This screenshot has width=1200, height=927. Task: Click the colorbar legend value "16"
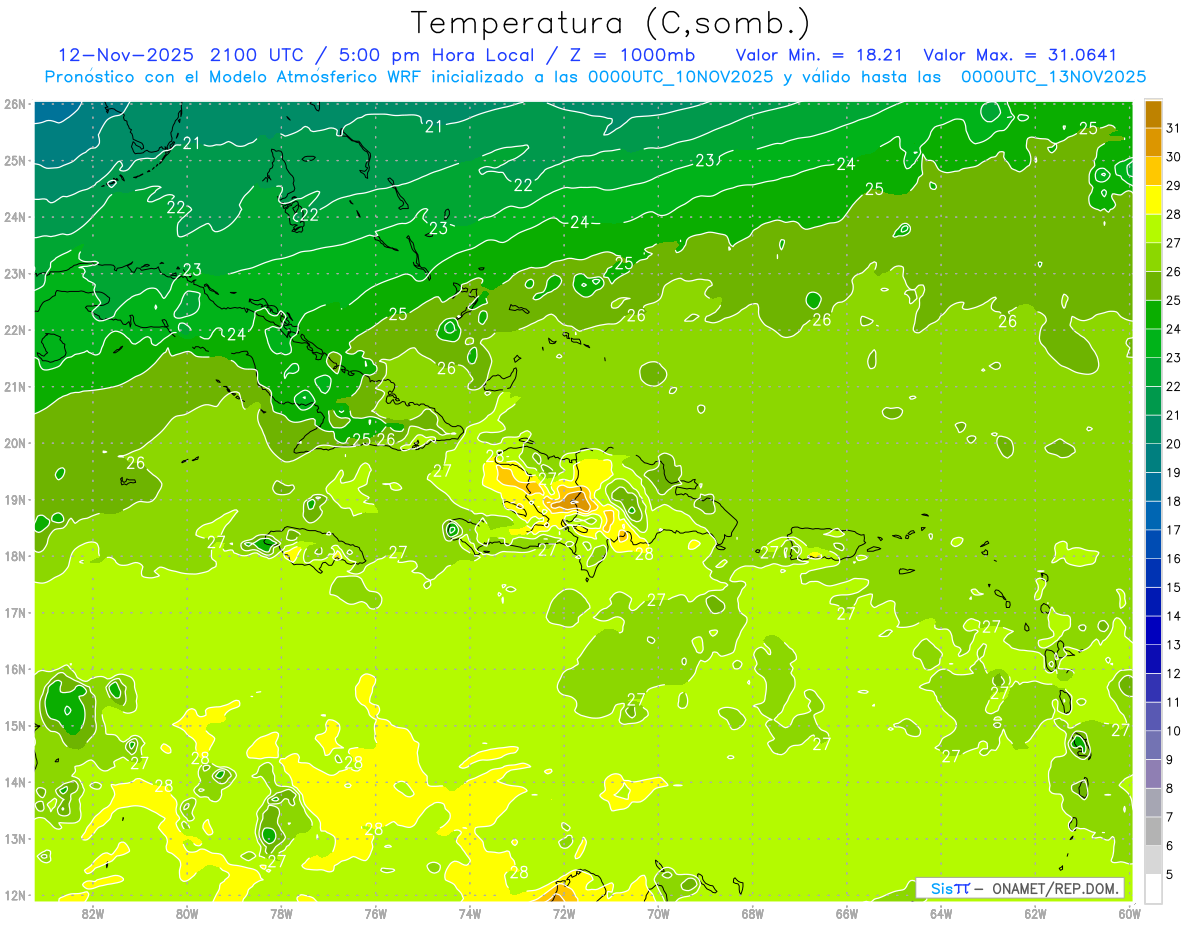[1174, 559]
